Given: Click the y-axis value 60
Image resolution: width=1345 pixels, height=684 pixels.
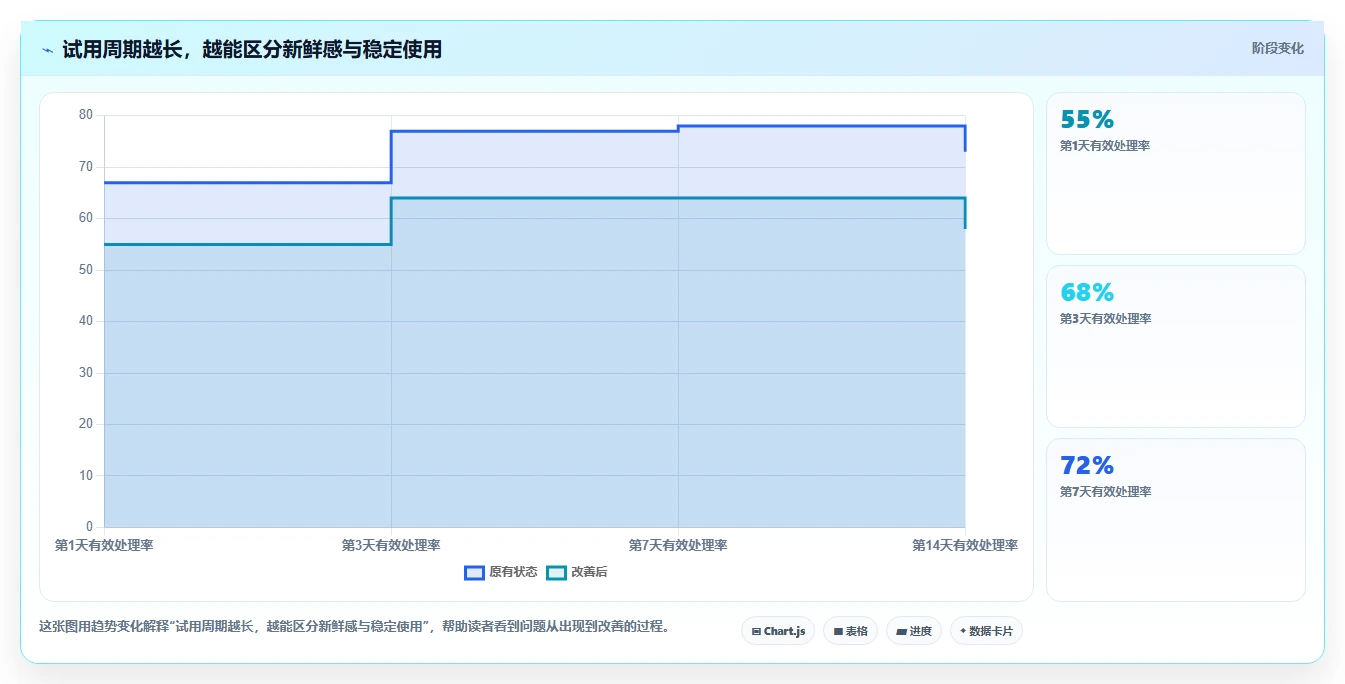Looking at the screenshot, I should 86,218.
